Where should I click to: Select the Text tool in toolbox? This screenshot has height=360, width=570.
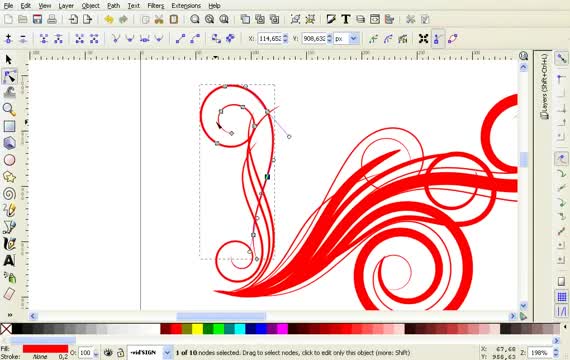[x=9, y=261]
